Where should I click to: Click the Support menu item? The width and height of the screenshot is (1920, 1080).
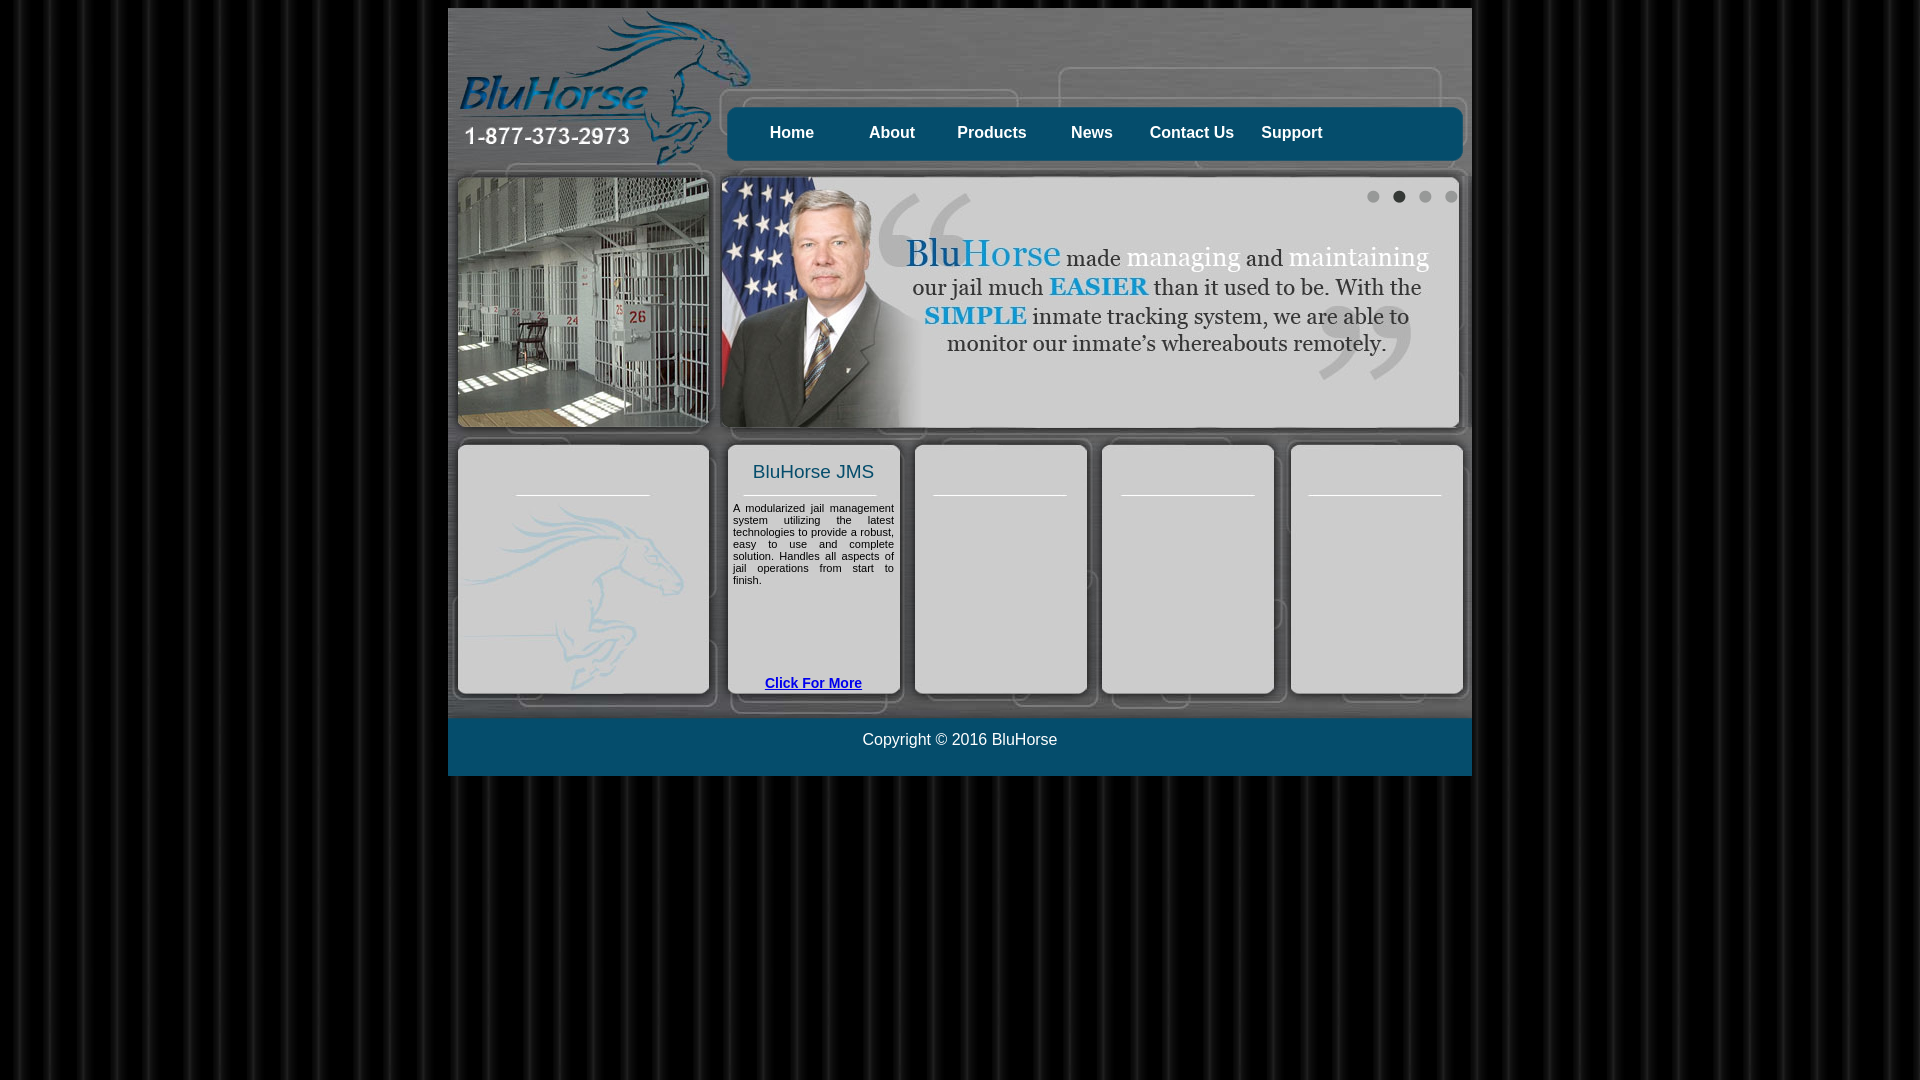point(1291,132)
